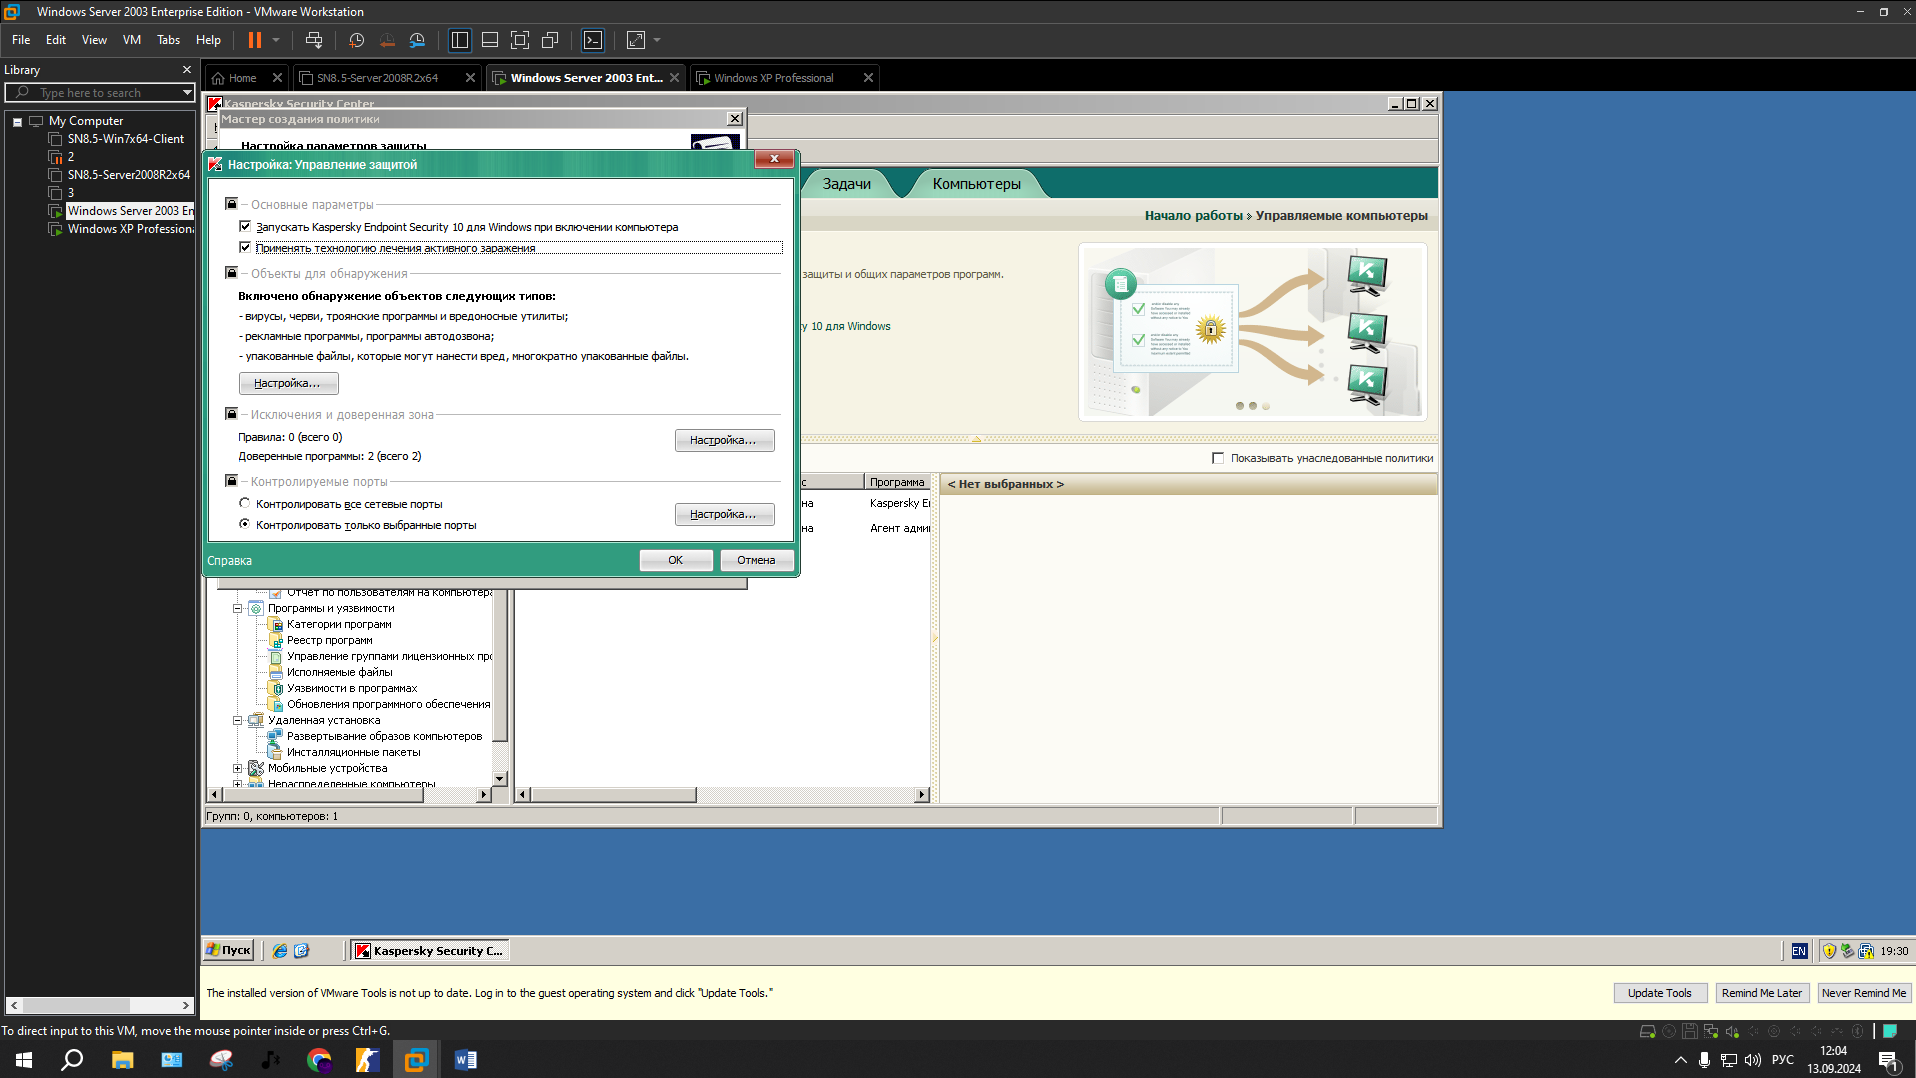The width and height of the screenshot is (1916, 1078).
Task: Click the guest EN language indicator
Action: tap(1799, 951)
